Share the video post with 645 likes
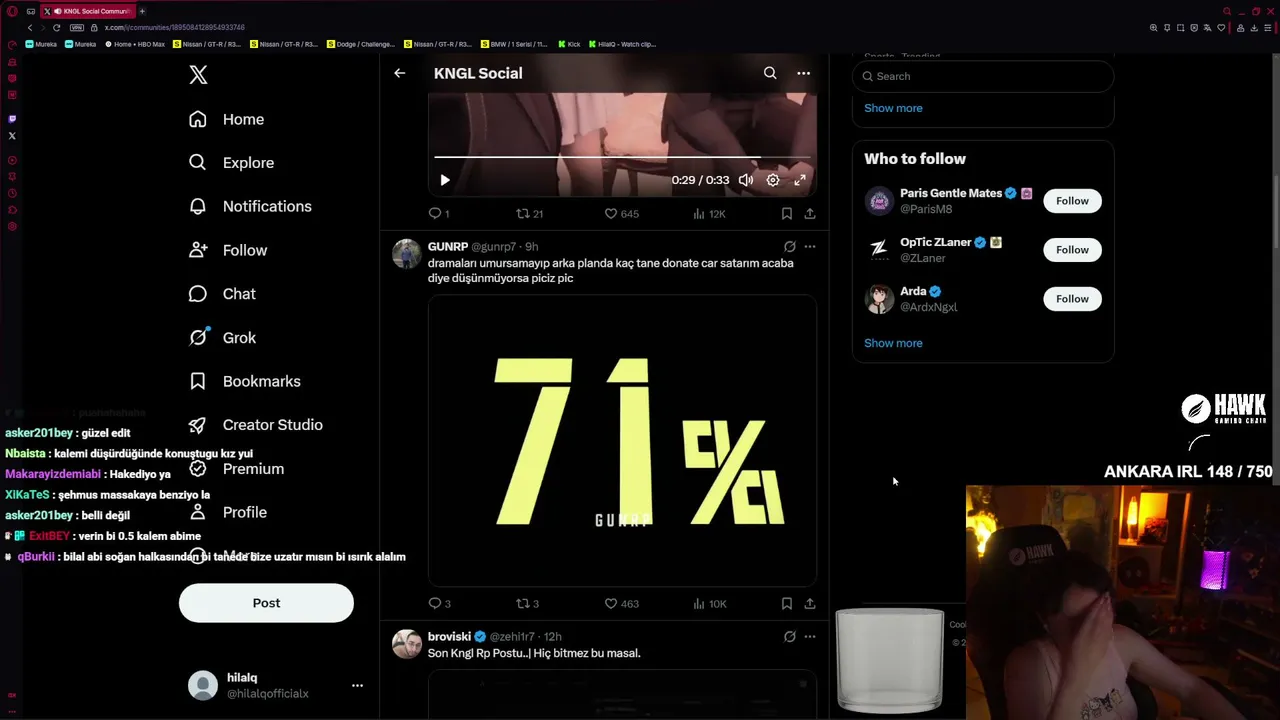1280x720 pixels. [810, 214]
